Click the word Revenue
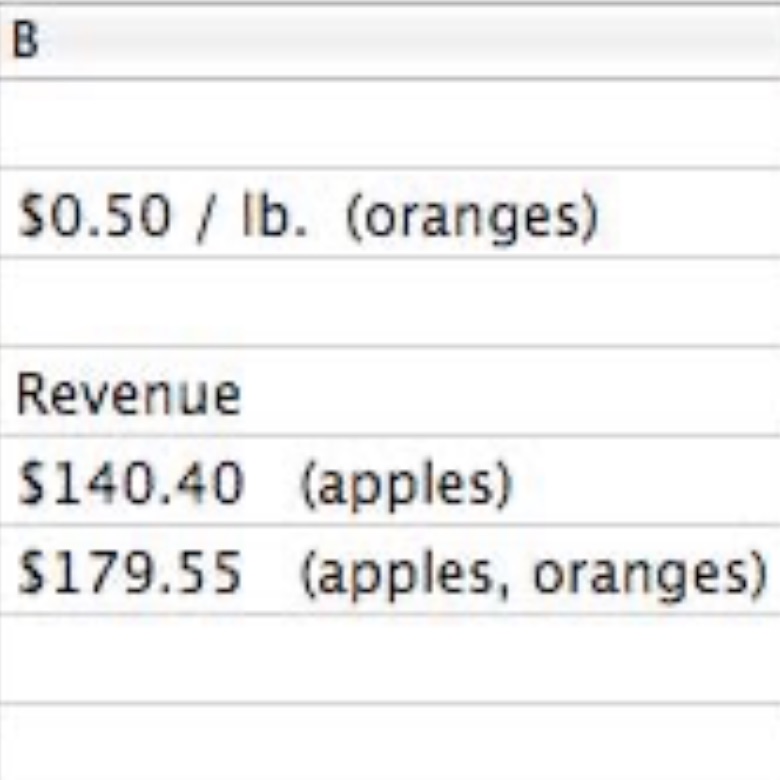 tap(128, 394)
